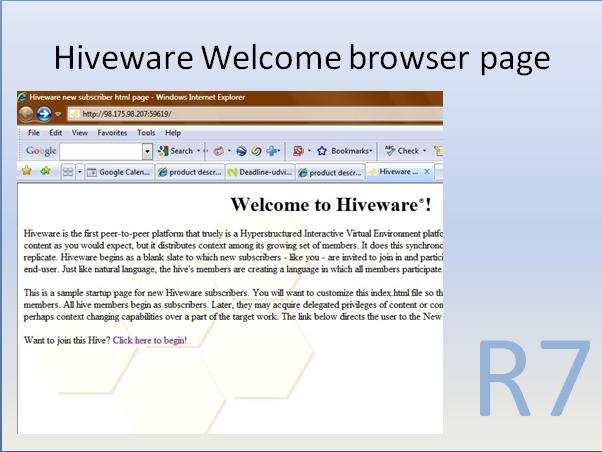602x452 pixels.
Task: Open the recent pages dropdown beside Forward
Action: click(x=58, y=114)
